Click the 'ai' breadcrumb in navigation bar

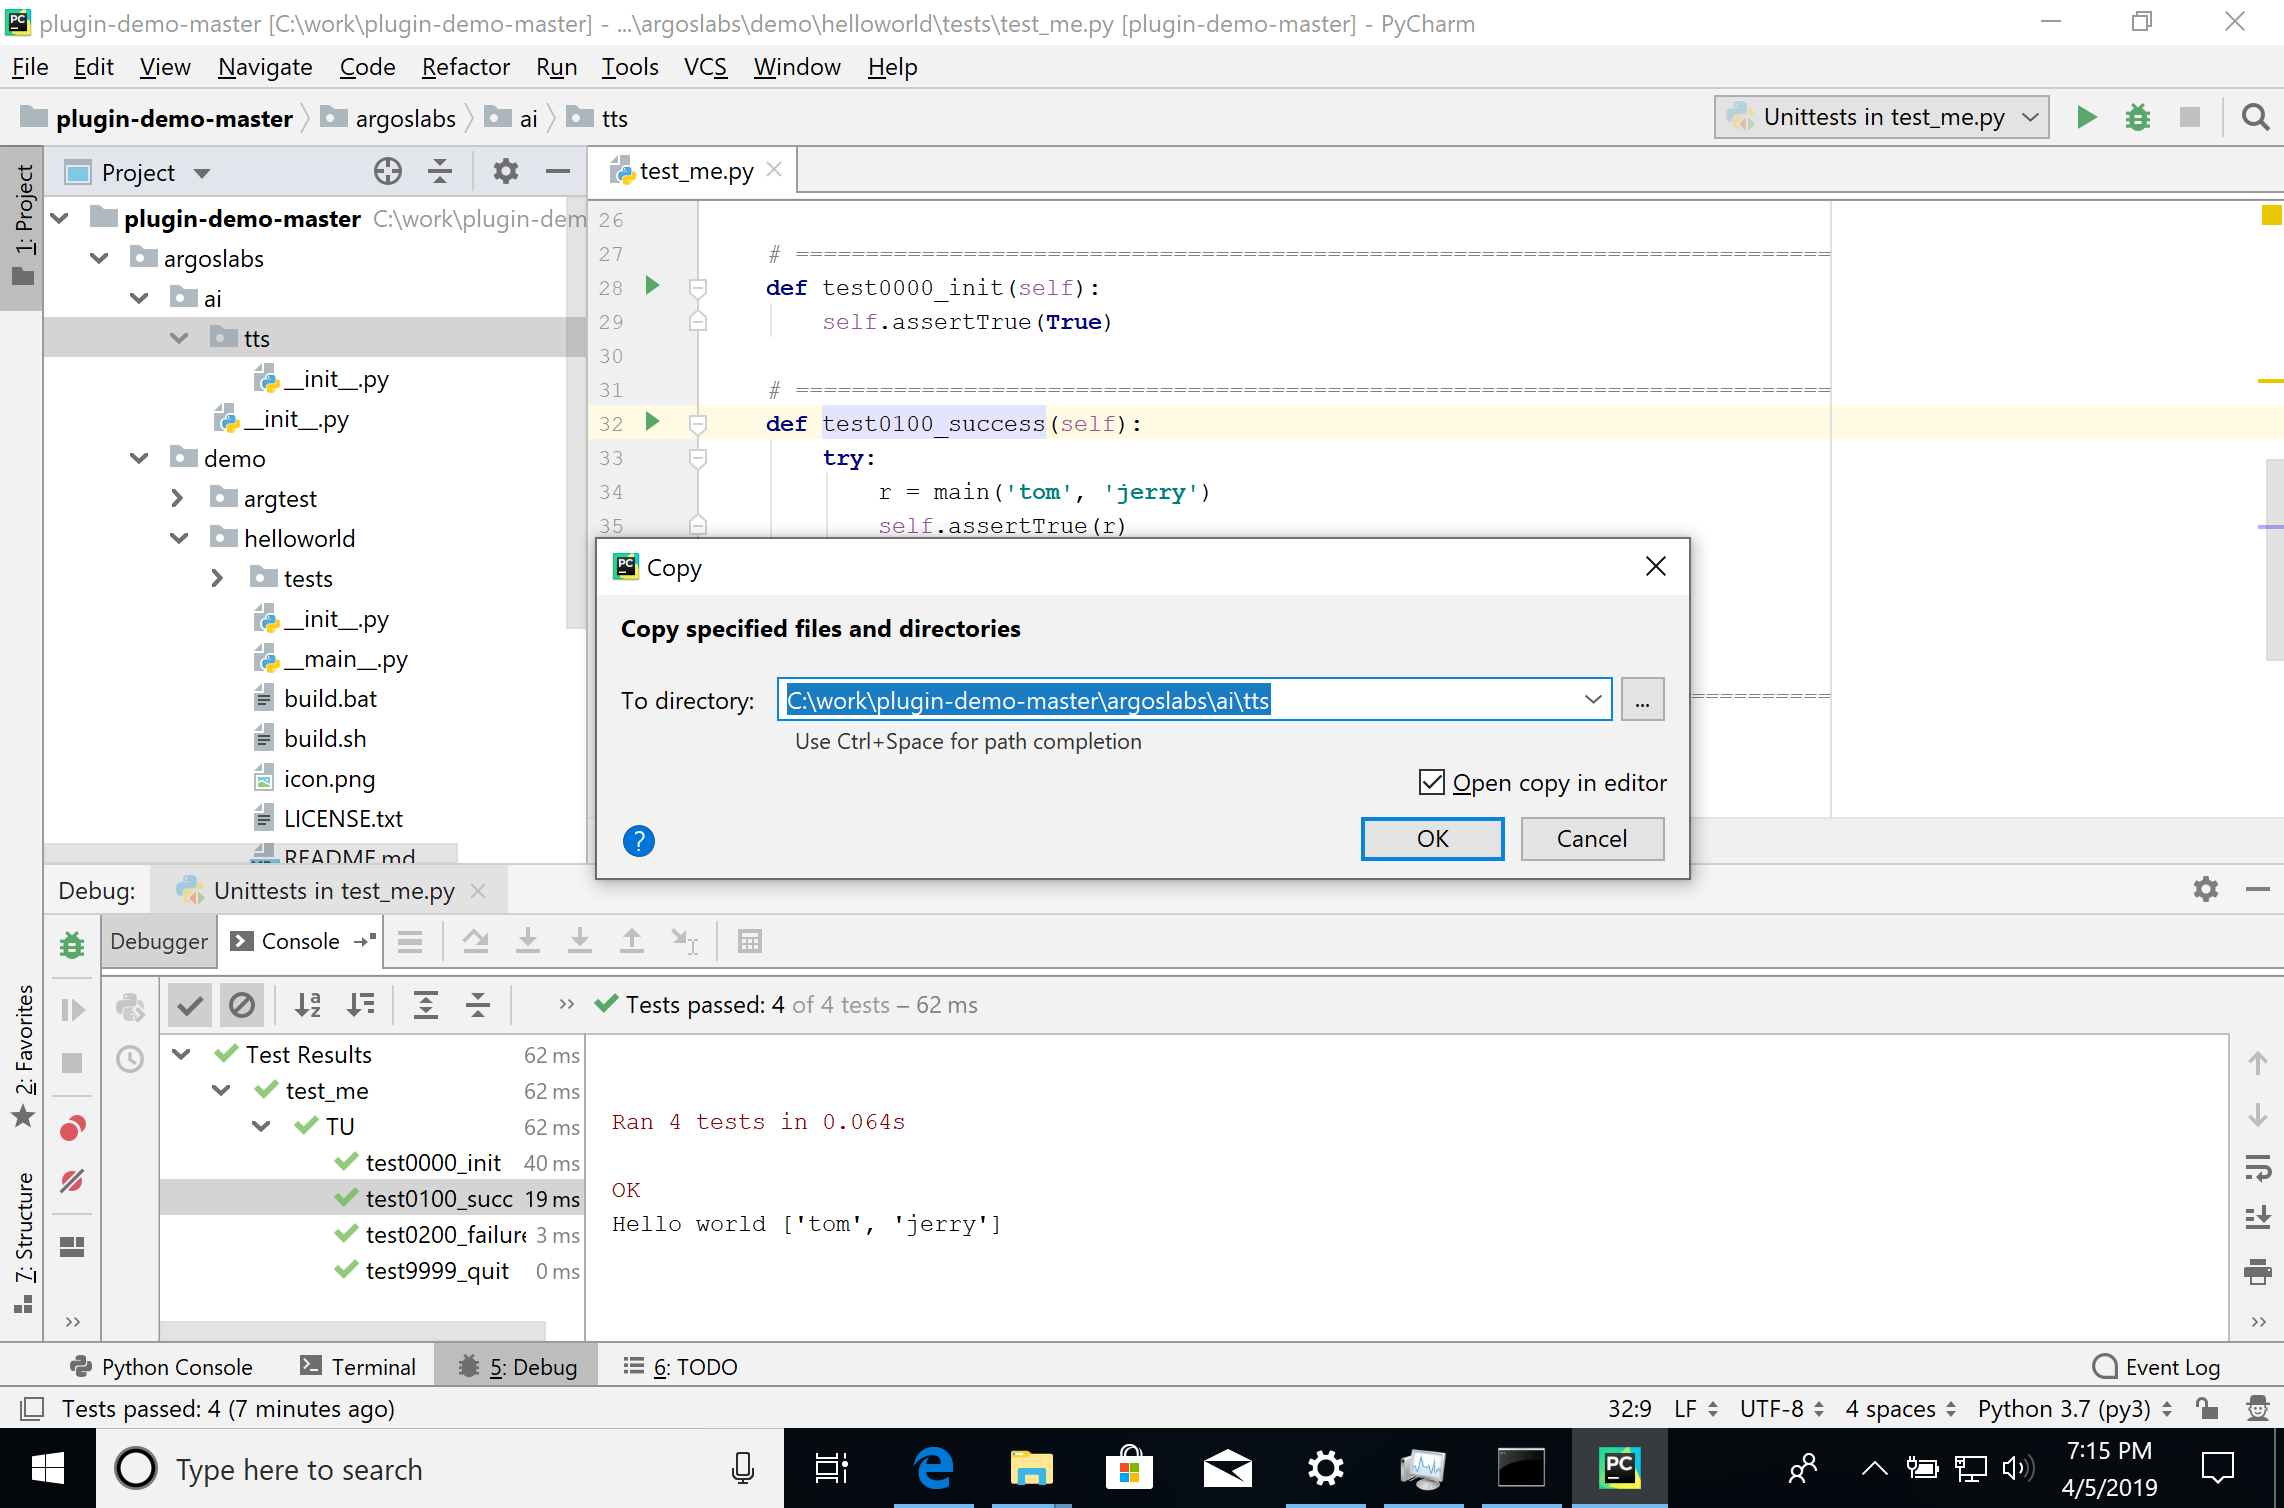[528, 118]
